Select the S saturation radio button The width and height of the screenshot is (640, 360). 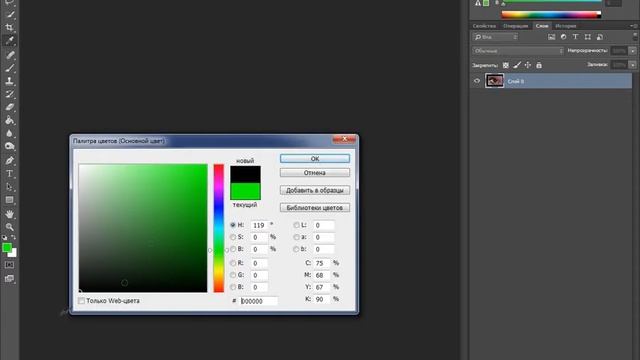click(x=233, y=237)
